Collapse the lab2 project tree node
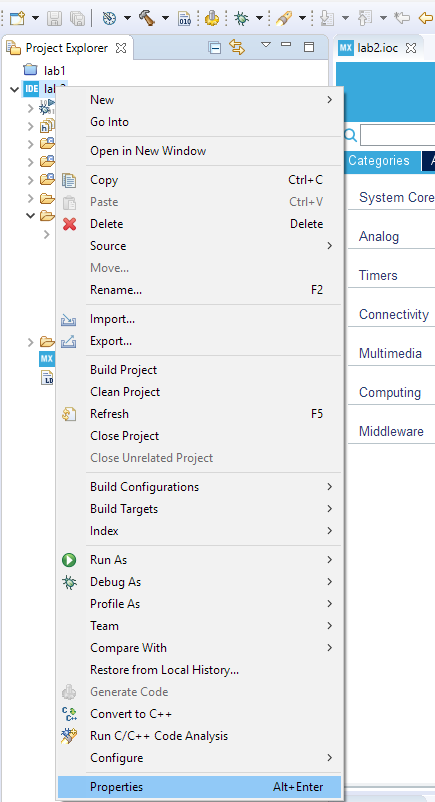The height and width of the screenshot is (802, 435). click(14, 89)
